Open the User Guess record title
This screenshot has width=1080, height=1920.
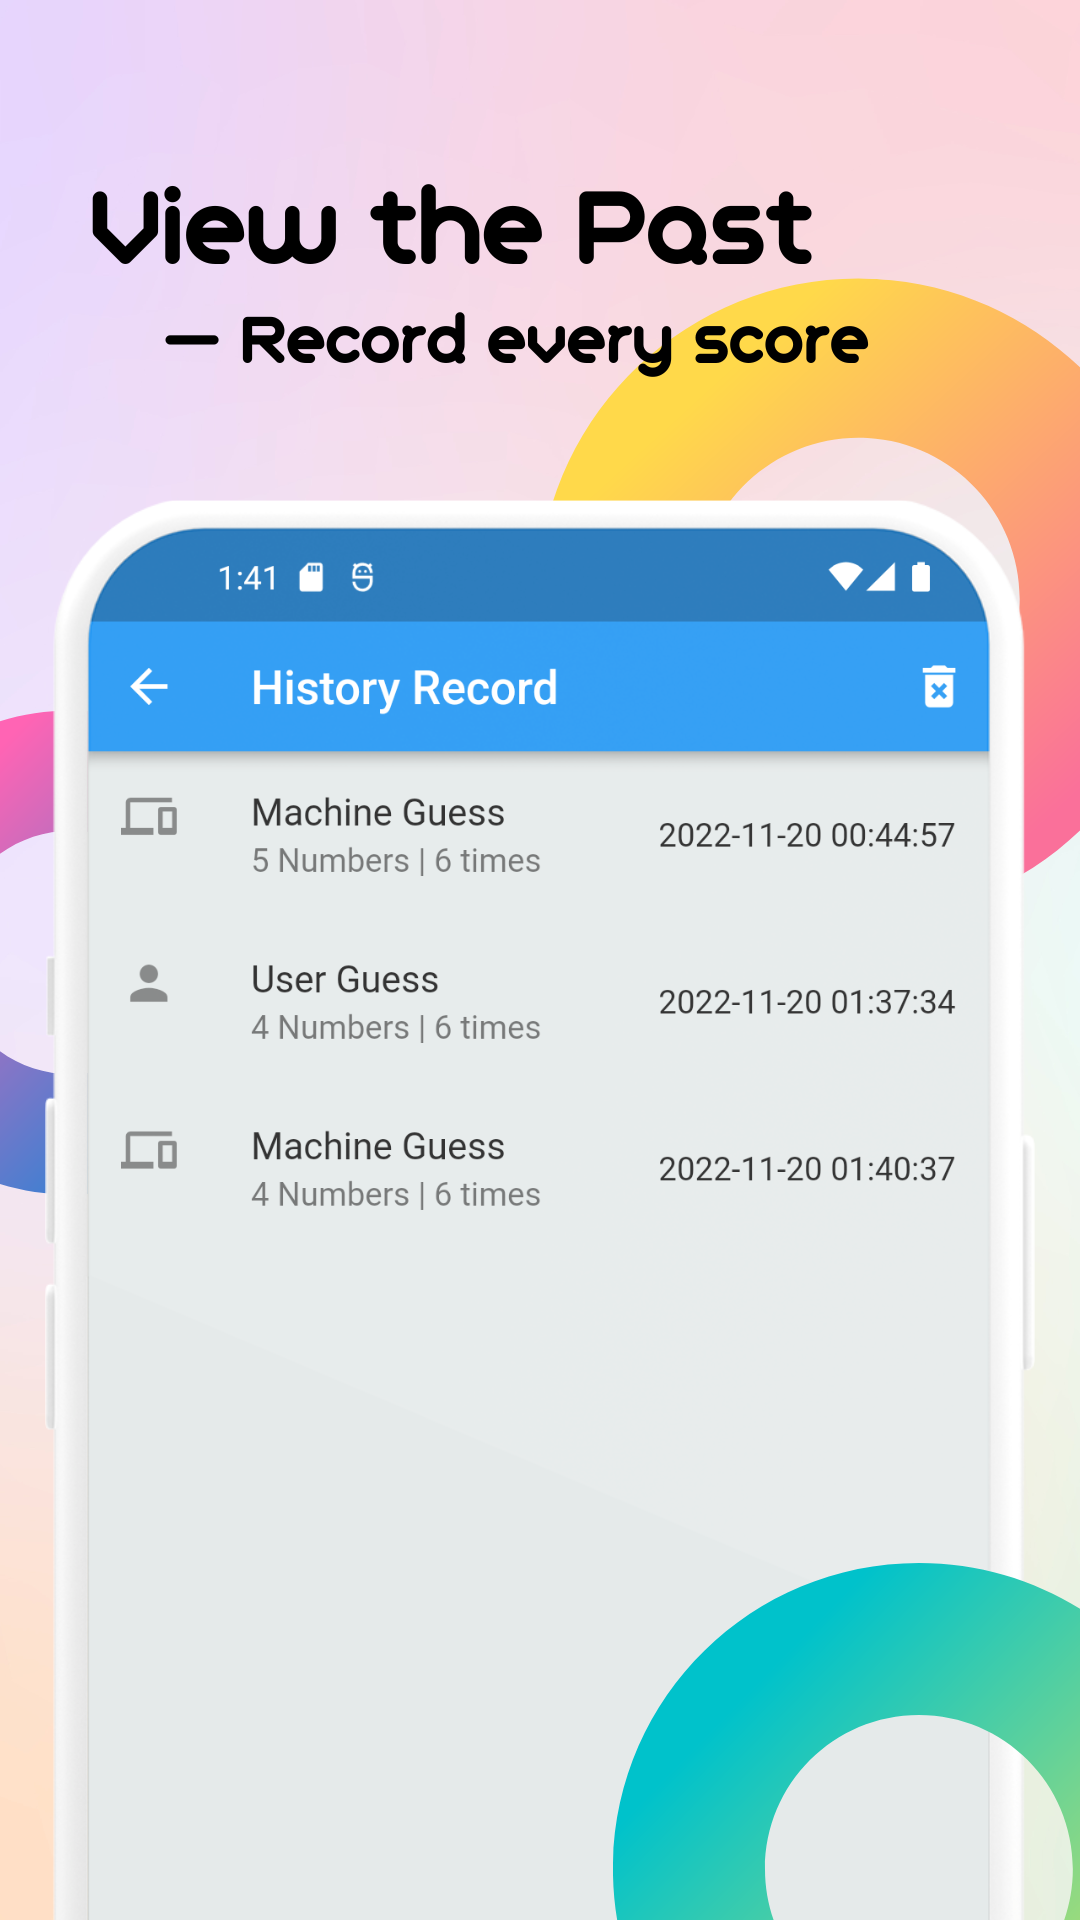tap(345, 980)
